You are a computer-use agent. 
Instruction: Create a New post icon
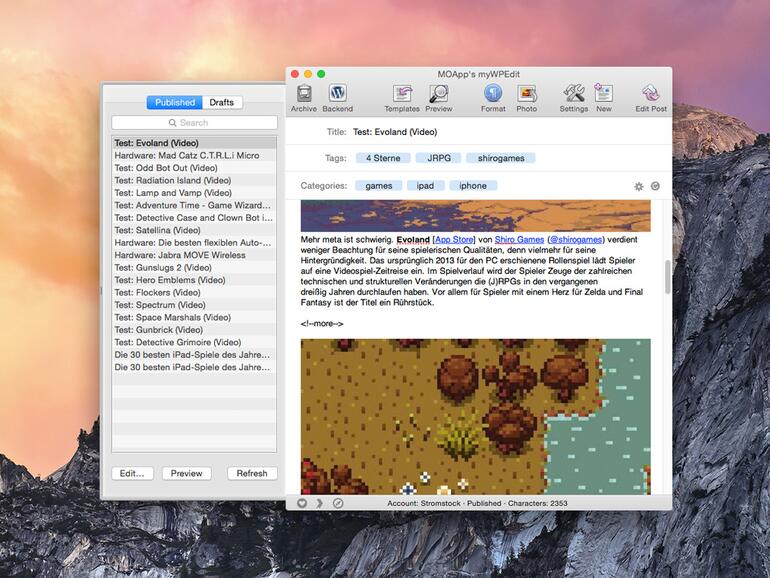(604, 93)
